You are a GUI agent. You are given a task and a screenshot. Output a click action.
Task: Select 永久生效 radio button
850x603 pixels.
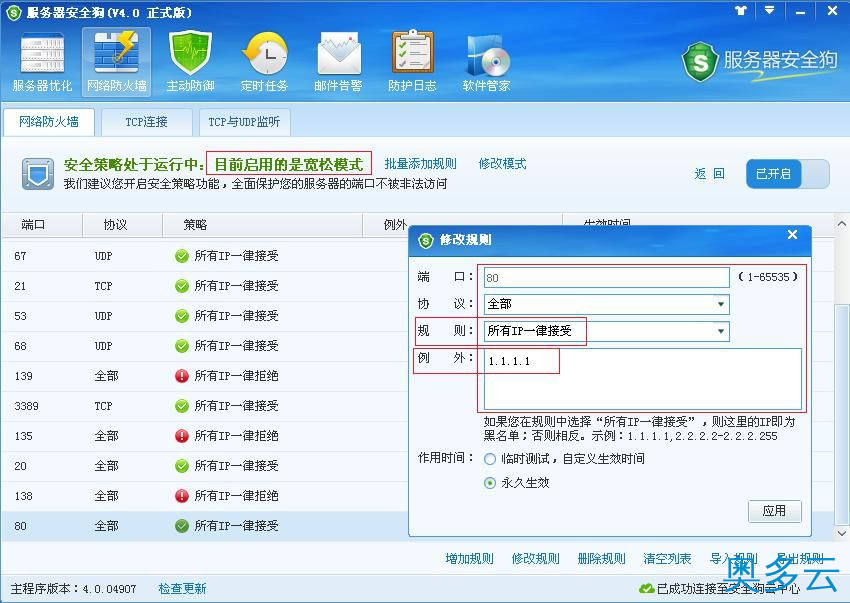[x=490, y=483]
